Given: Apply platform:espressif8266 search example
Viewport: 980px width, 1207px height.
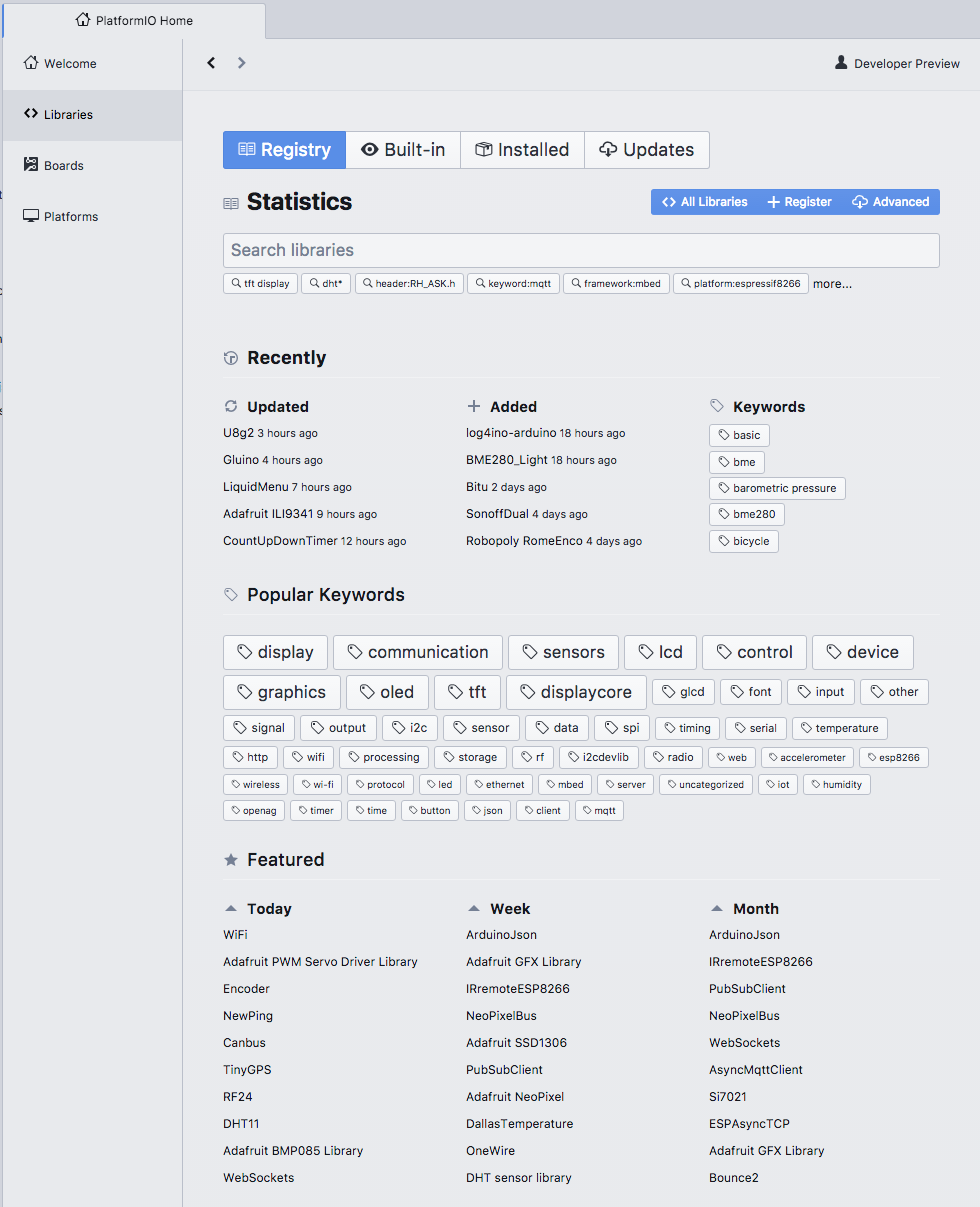Looking at the screenshot, I should 741,284.
